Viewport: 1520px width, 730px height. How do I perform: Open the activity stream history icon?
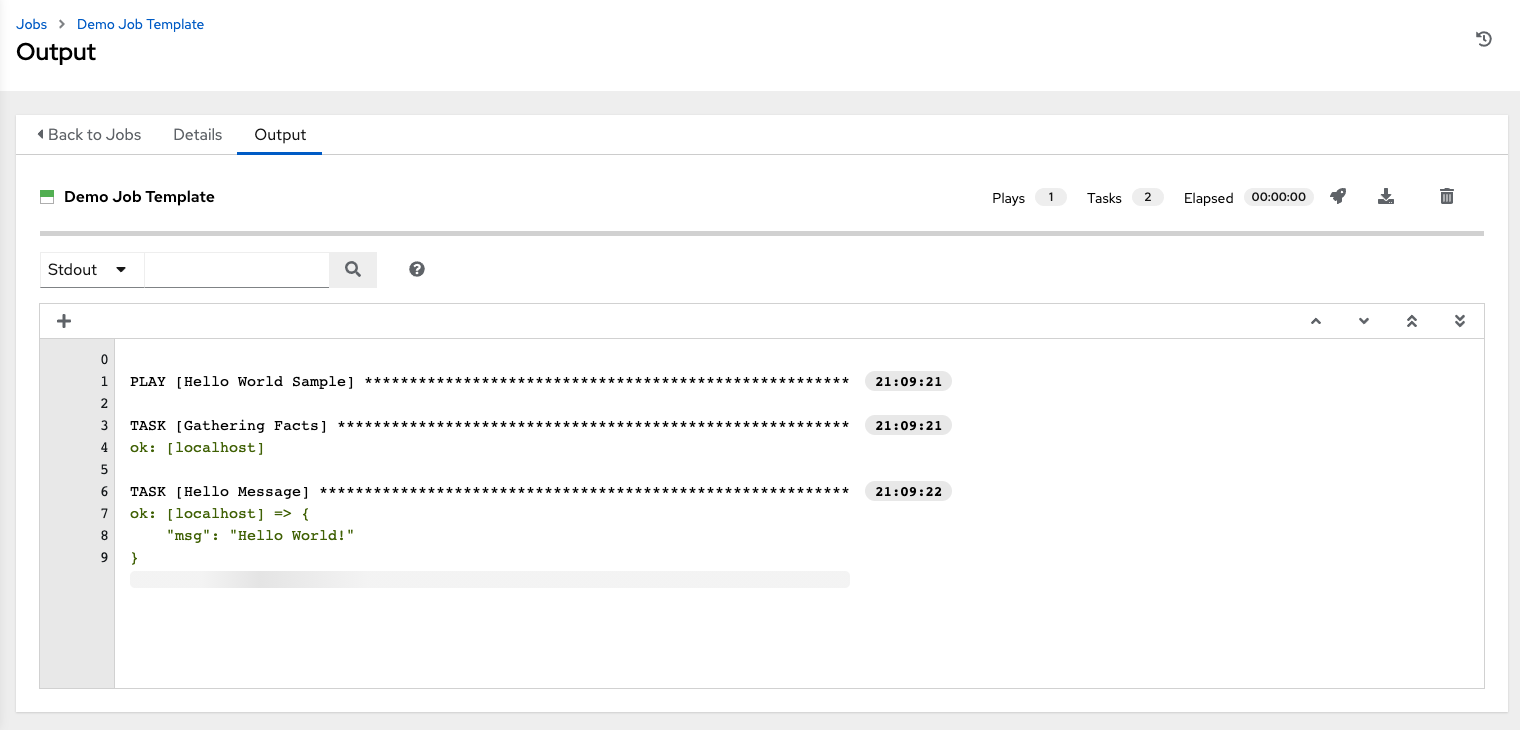coord(1484,40)
